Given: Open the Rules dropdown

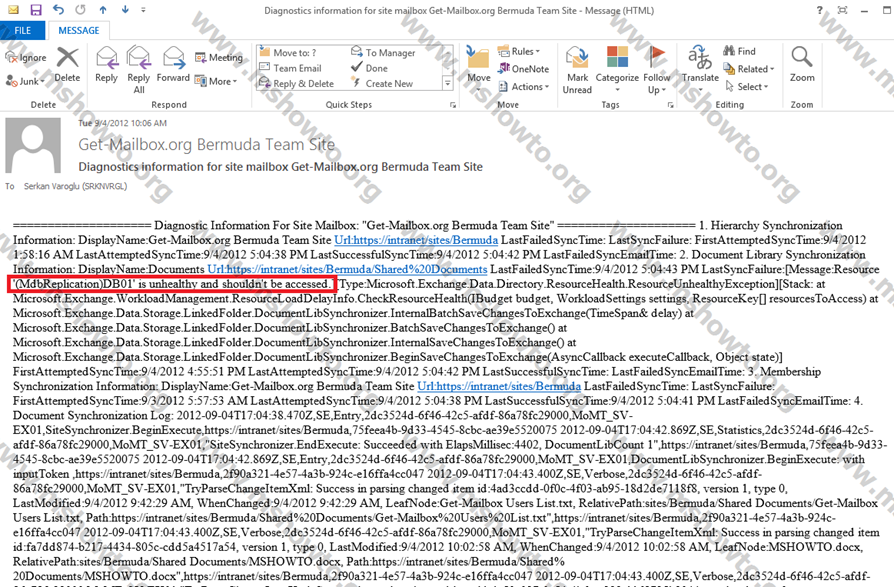Looking at the screenshot, I should coord(519,51).
